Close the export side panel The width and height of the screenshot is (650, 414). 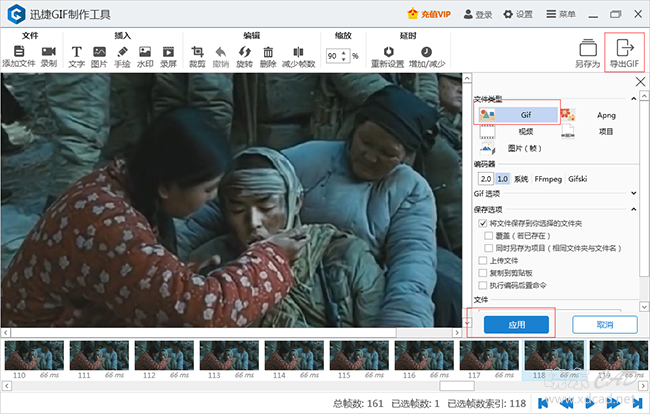[x=640, y=82]
